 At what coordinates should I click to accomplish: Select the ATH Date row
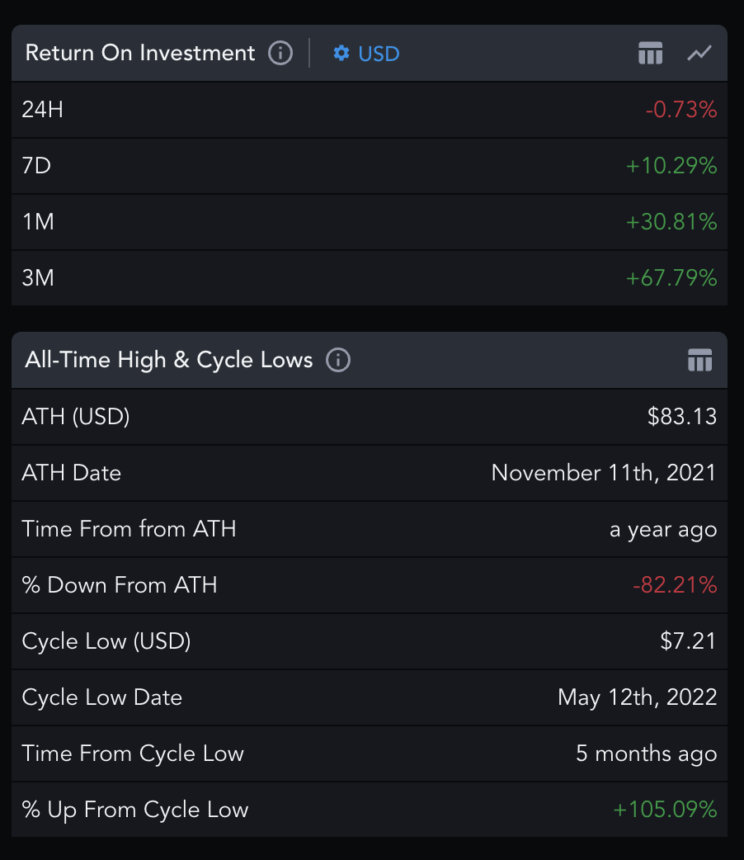pos(369,473)
